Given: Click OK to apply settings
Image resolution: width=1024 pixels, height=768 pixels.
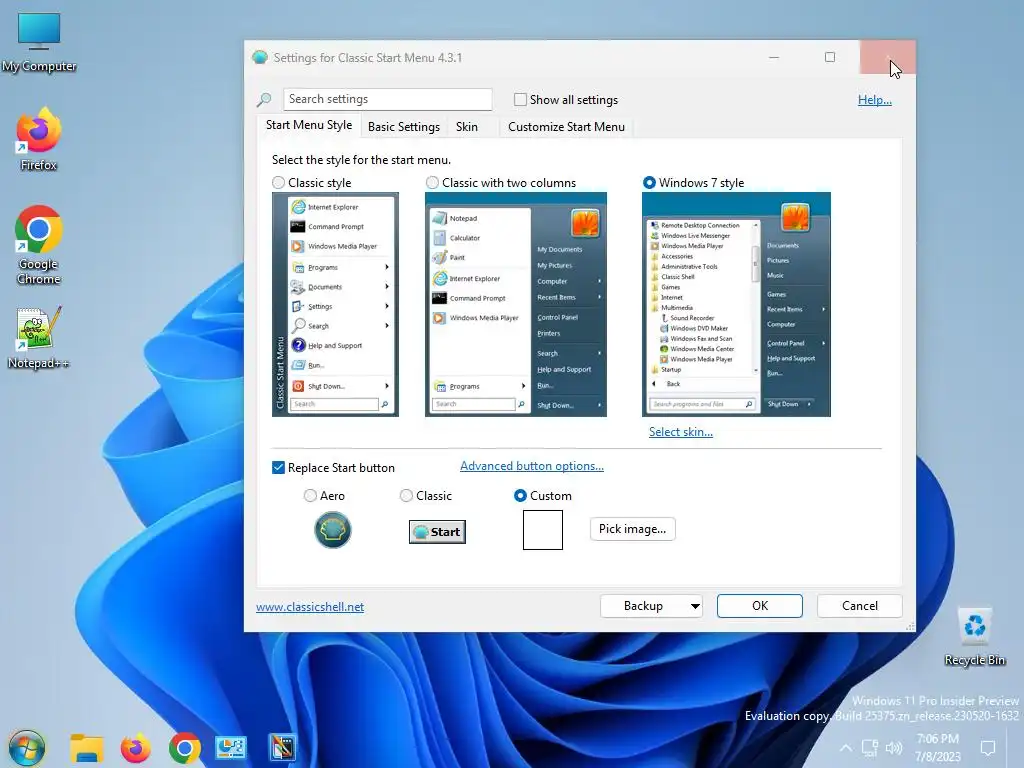Looking at the screenshot, I should 760,606.
